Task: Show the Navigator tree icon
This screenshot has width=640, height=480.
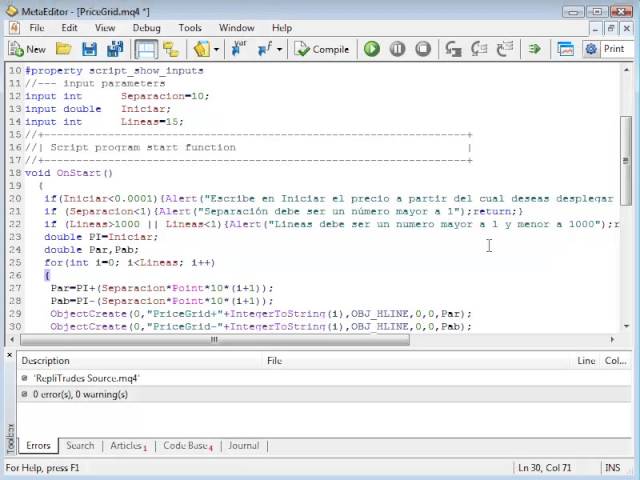Action: (171, 49)
